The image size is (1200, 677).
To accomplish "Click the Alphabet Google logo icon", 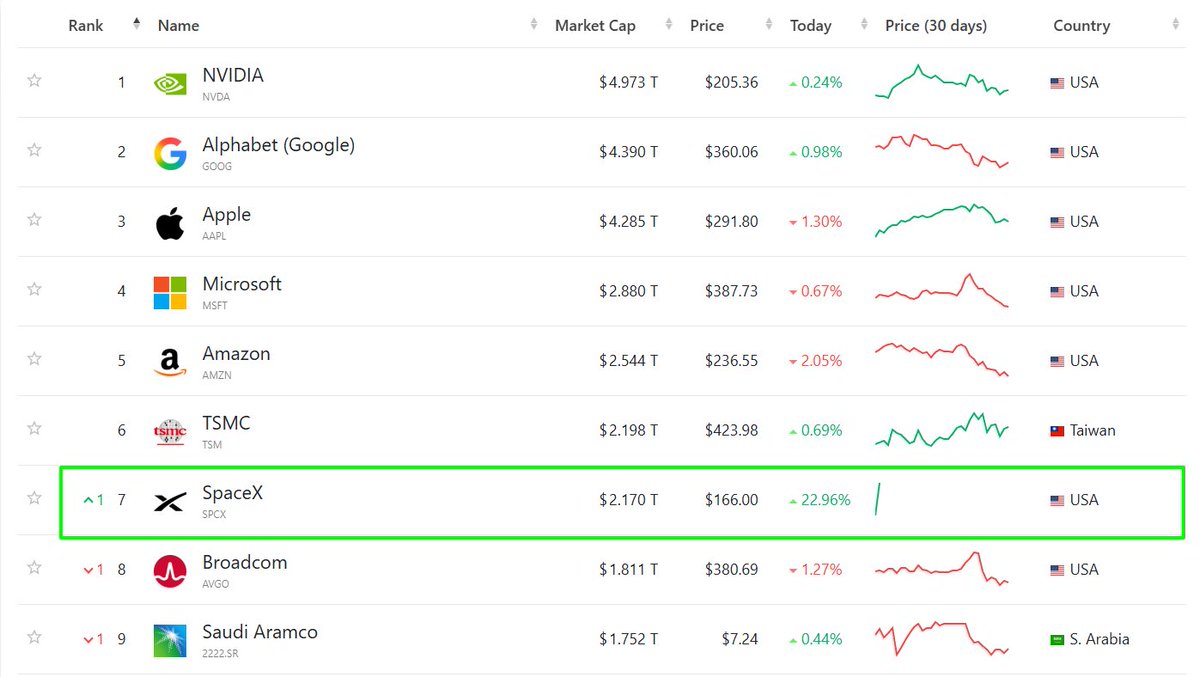I will [x=169, y=153].
